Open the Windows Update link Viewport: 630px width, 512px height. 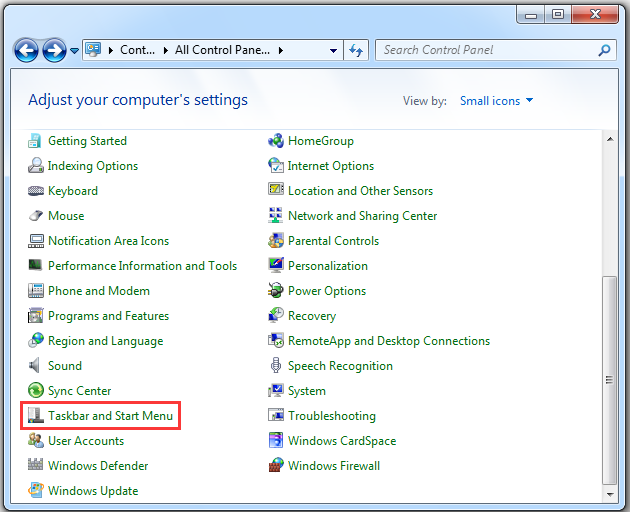93,491
